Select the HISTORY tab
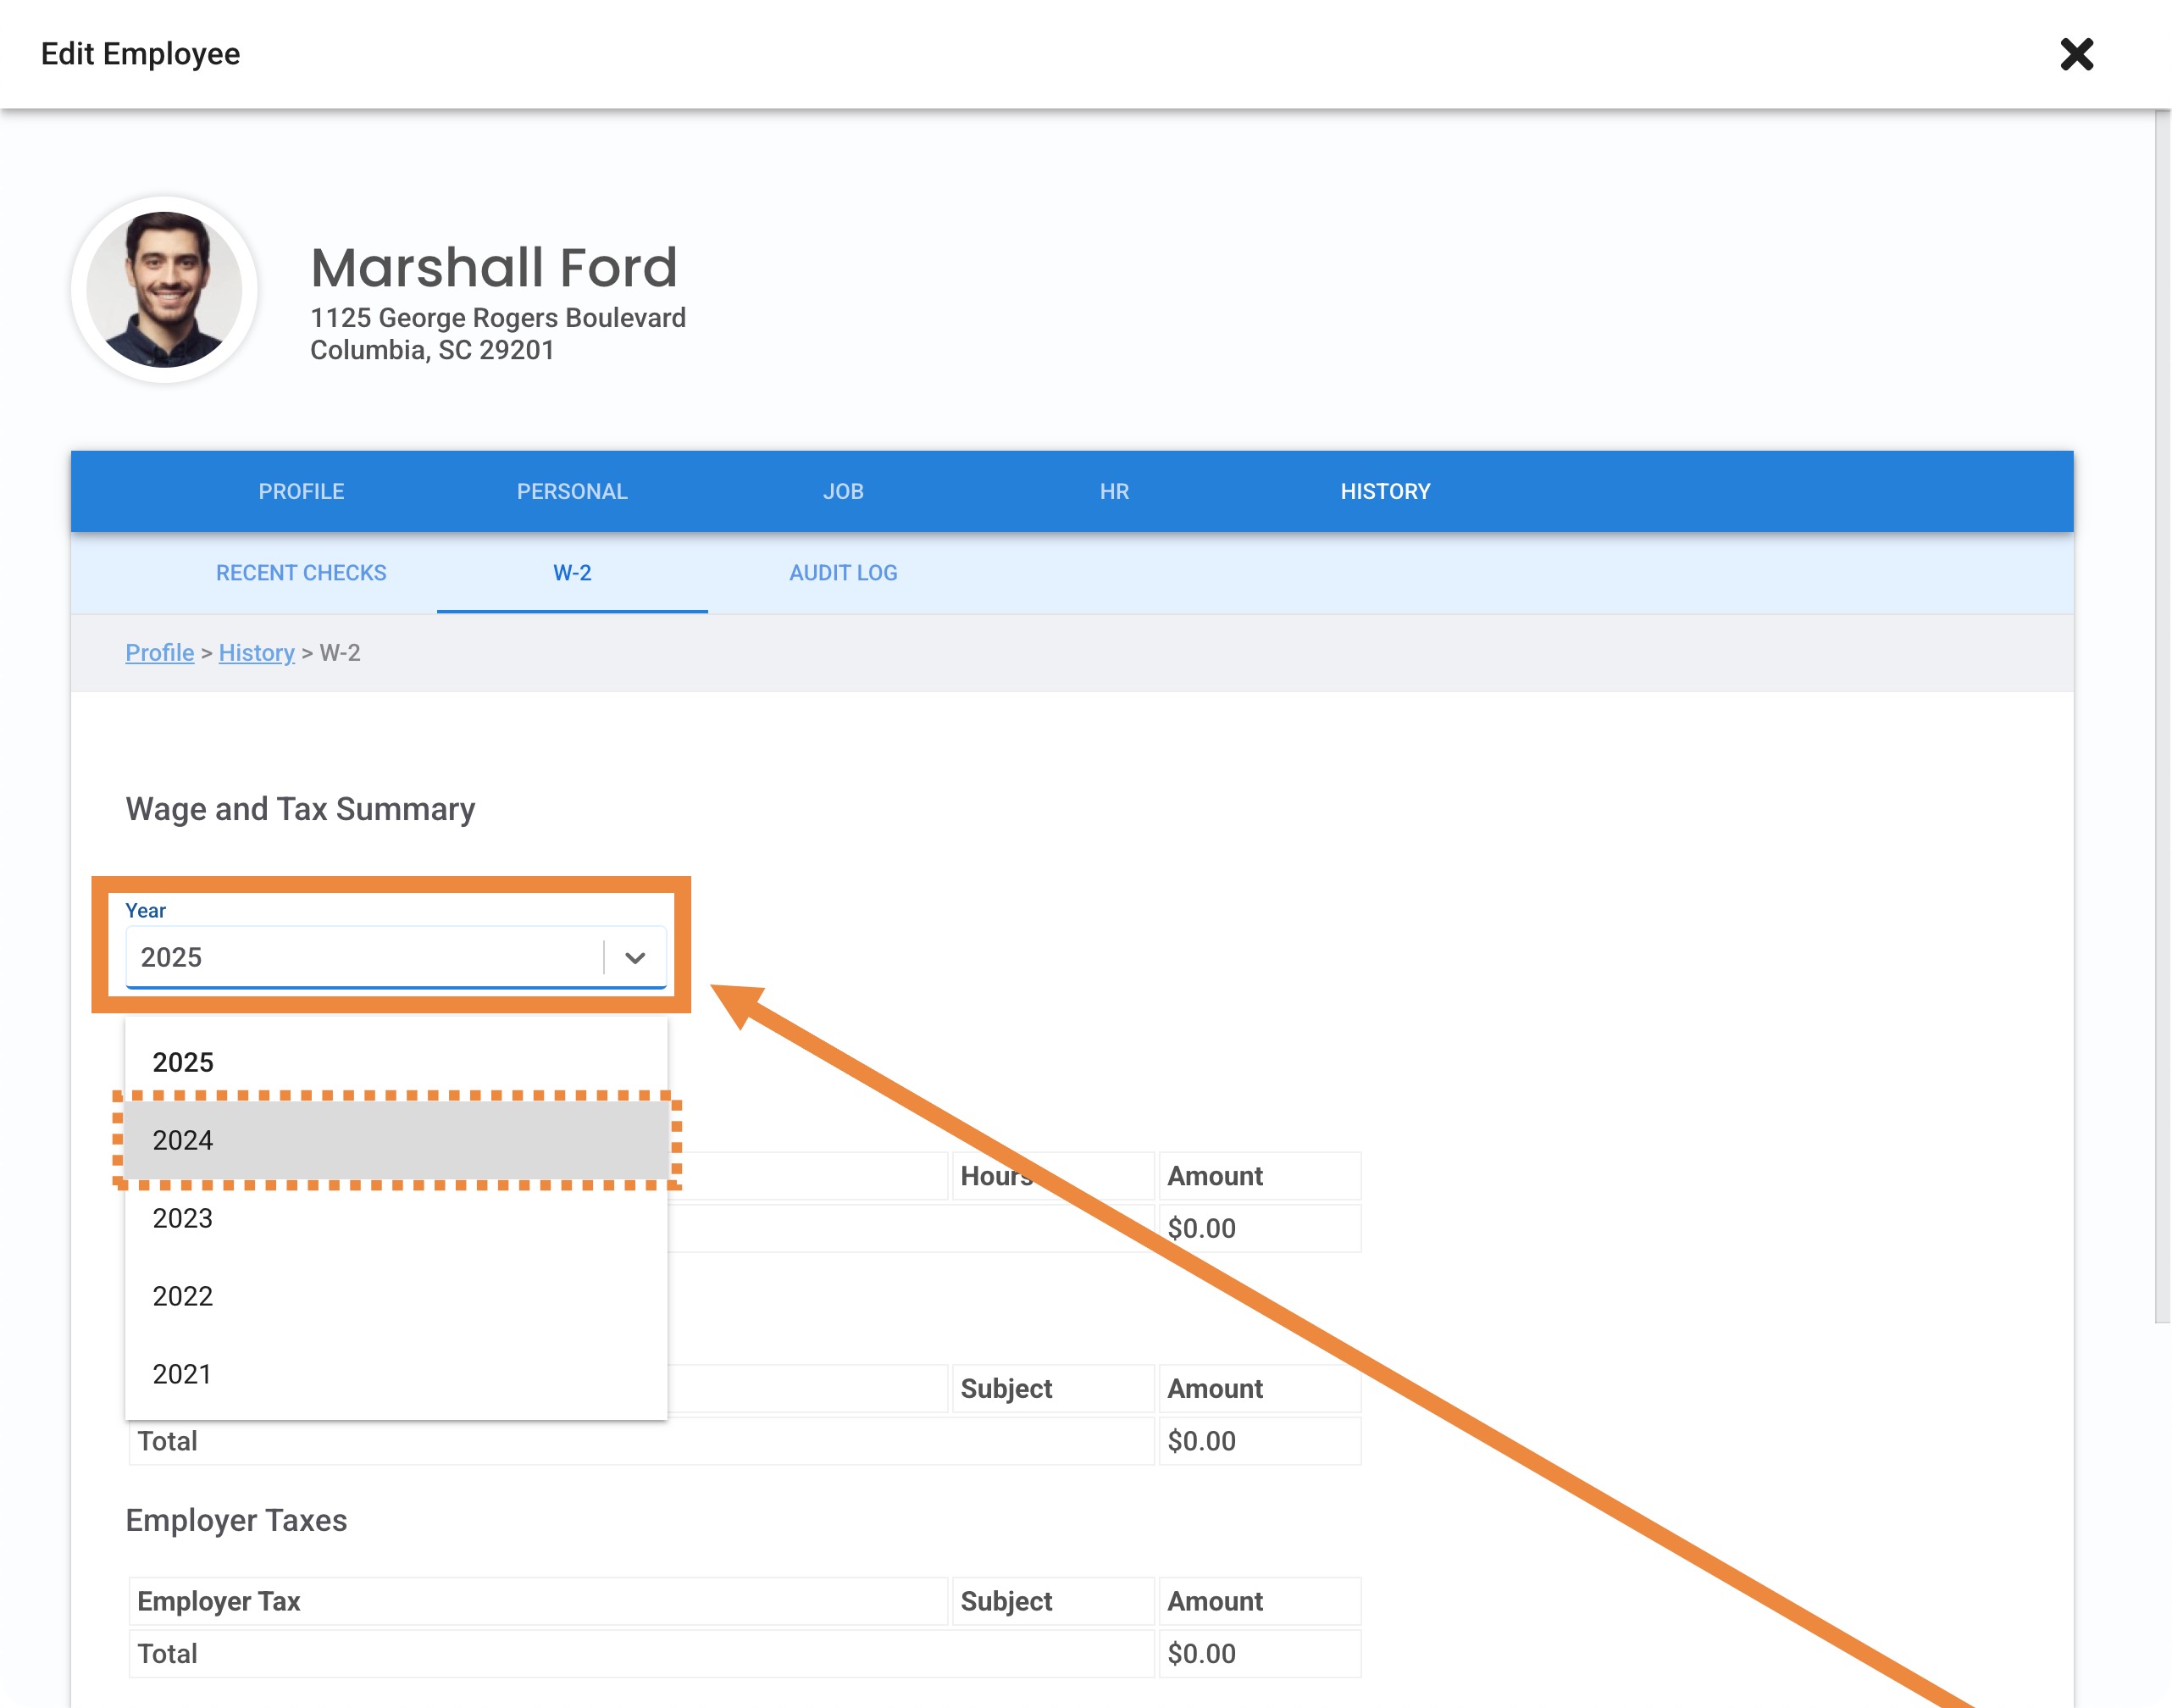This screenshot has width=2172, height=1708. pos(1385,491)
